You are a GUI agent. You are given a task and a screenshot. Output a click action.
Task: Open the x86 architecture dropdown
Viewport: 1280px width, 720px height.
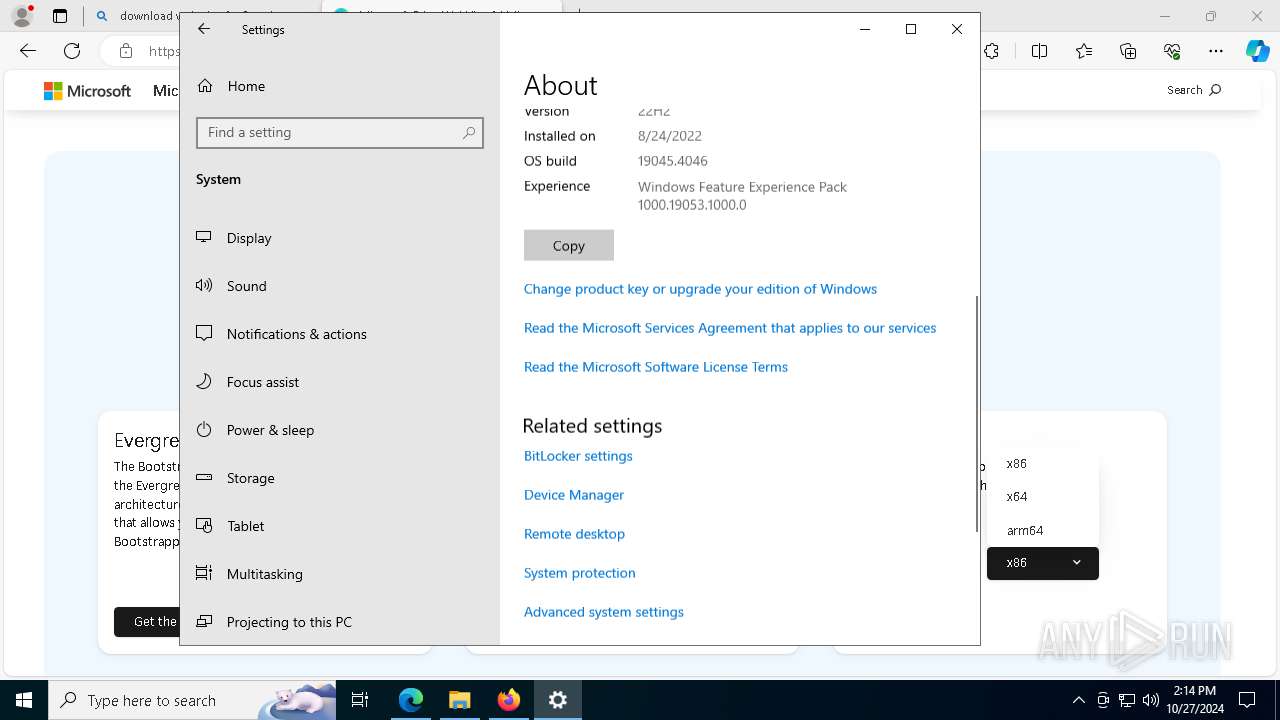pos(1043,563)
